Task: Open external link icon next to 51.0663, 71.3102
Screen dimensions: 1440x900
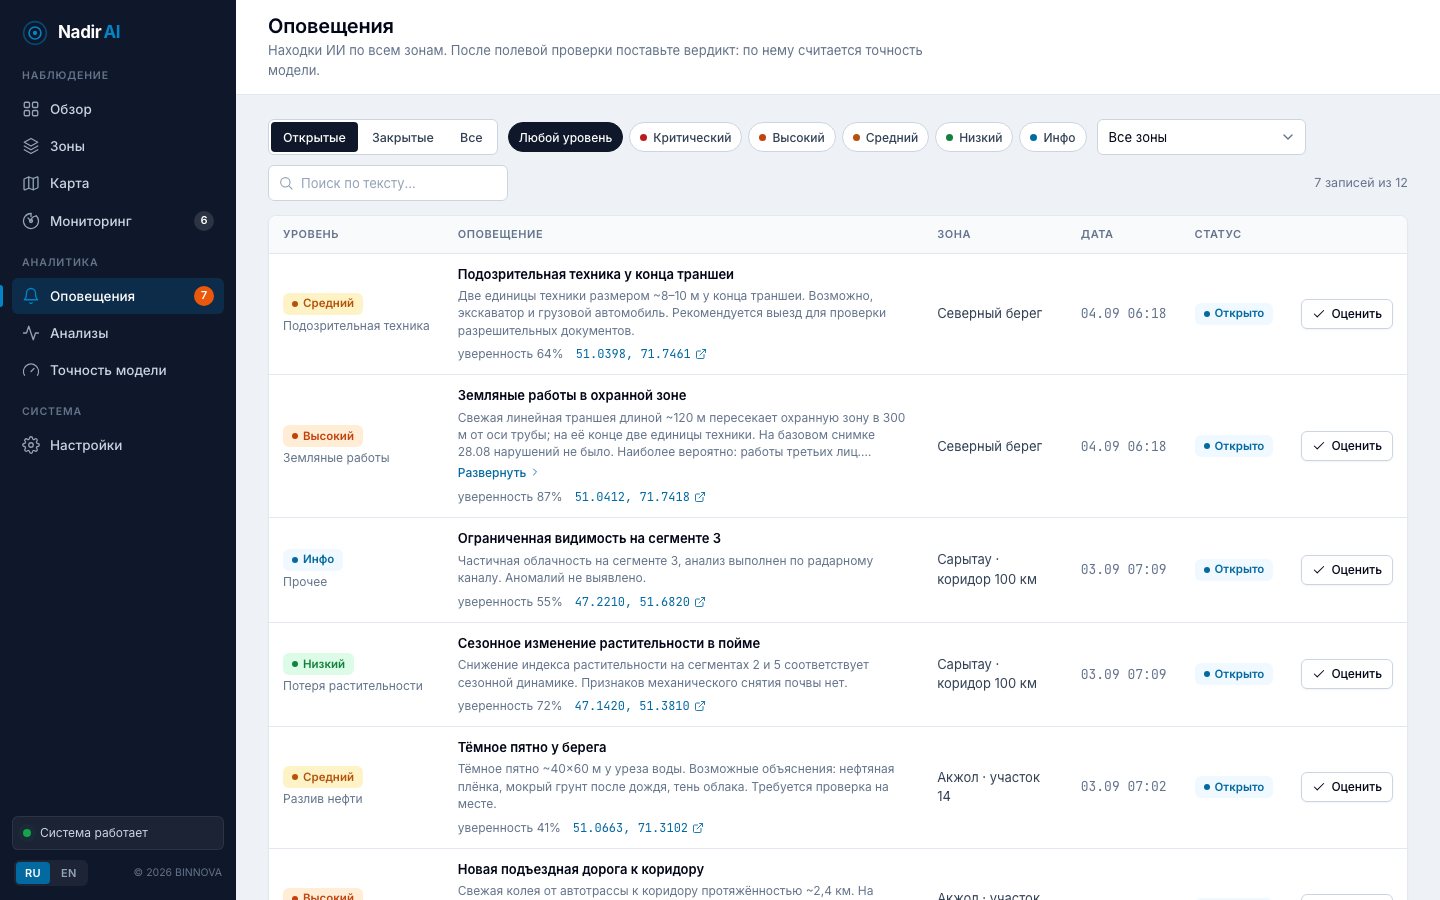Action: click(698, 828)
